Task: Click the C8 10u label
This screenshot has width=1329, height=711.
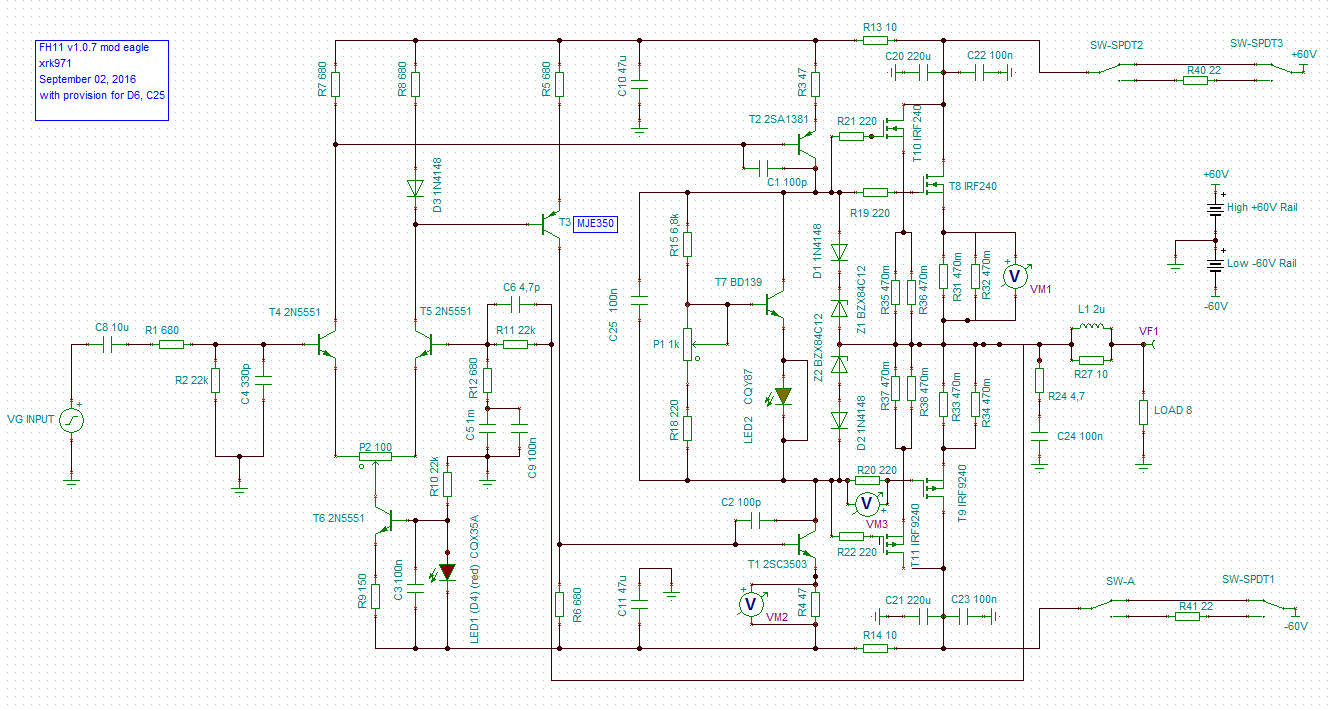Action: point(113,327)
